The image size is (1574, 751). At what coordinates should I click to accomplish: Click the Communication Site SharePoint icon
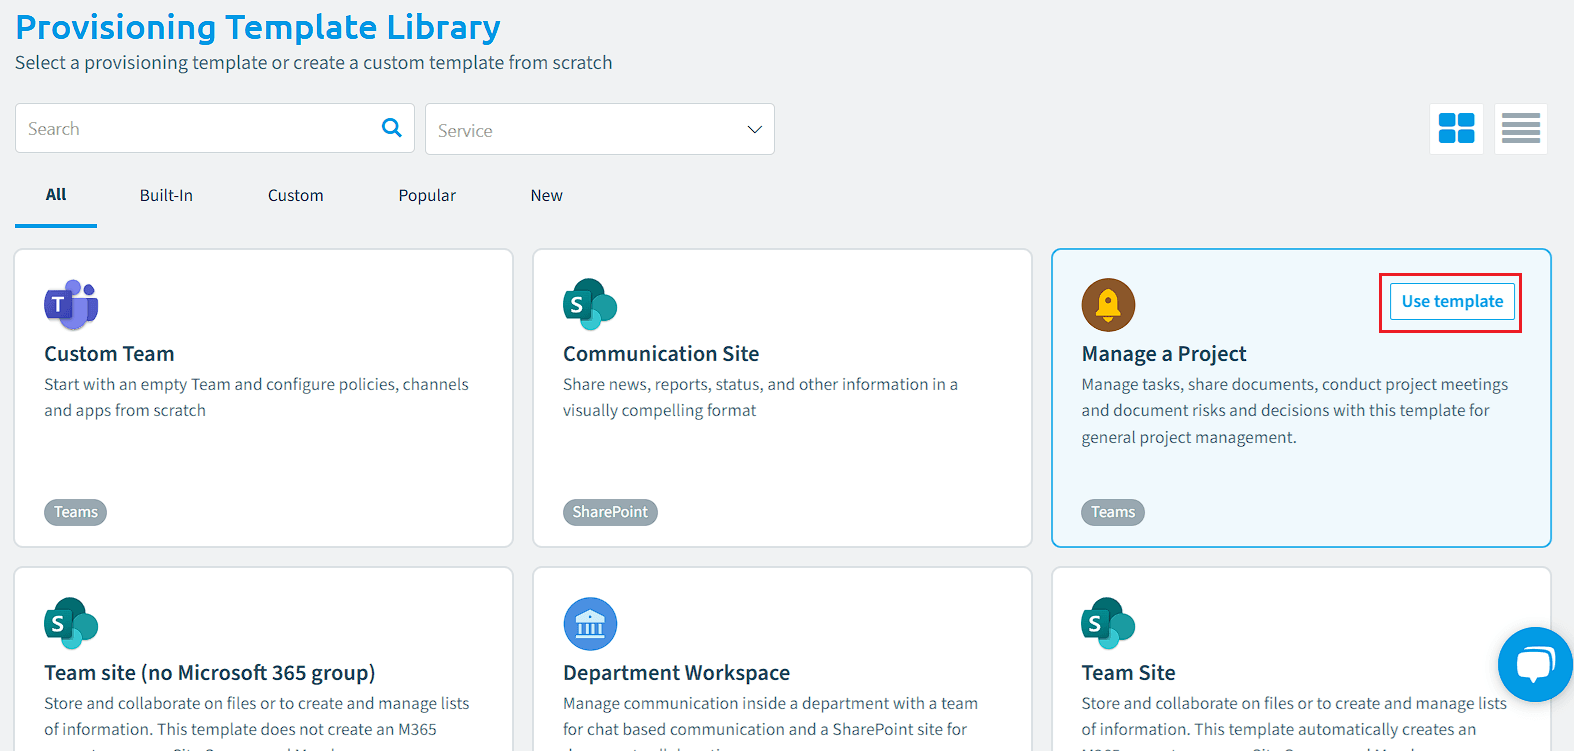point(590,304)
